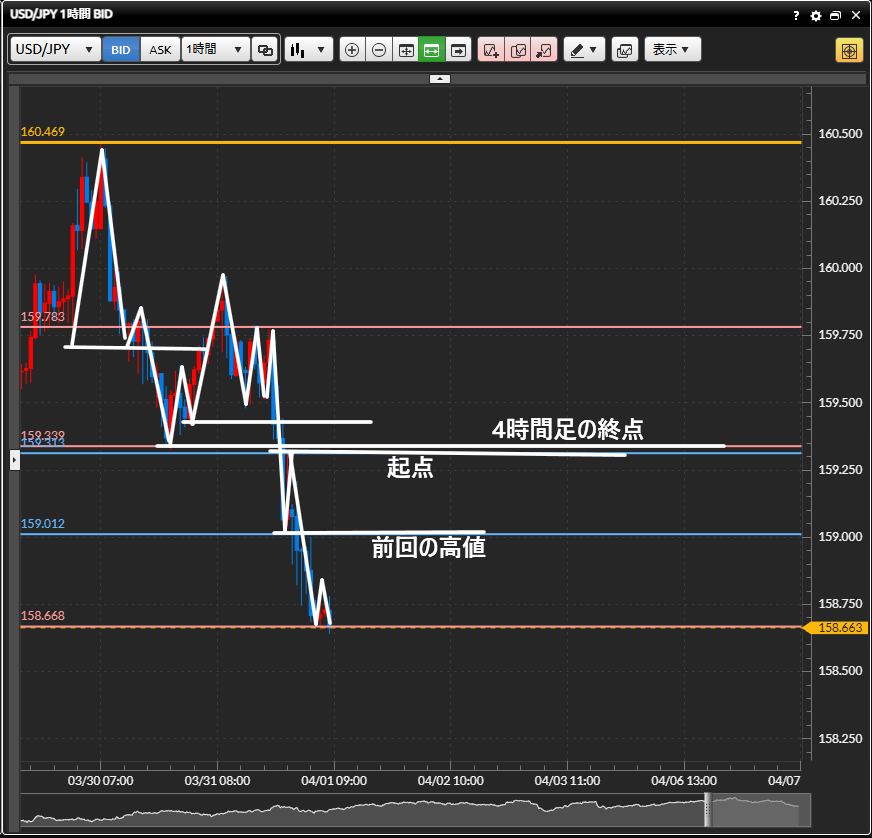The image size is (872, 838).
Task: Open the drawing pen tool dropdown
Action: click(x=584, y=49)
